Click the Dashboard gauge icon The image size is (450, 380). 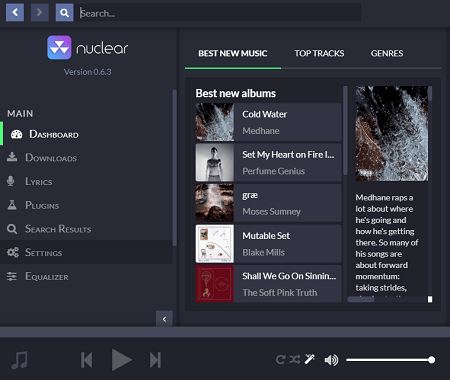(16, 134)
